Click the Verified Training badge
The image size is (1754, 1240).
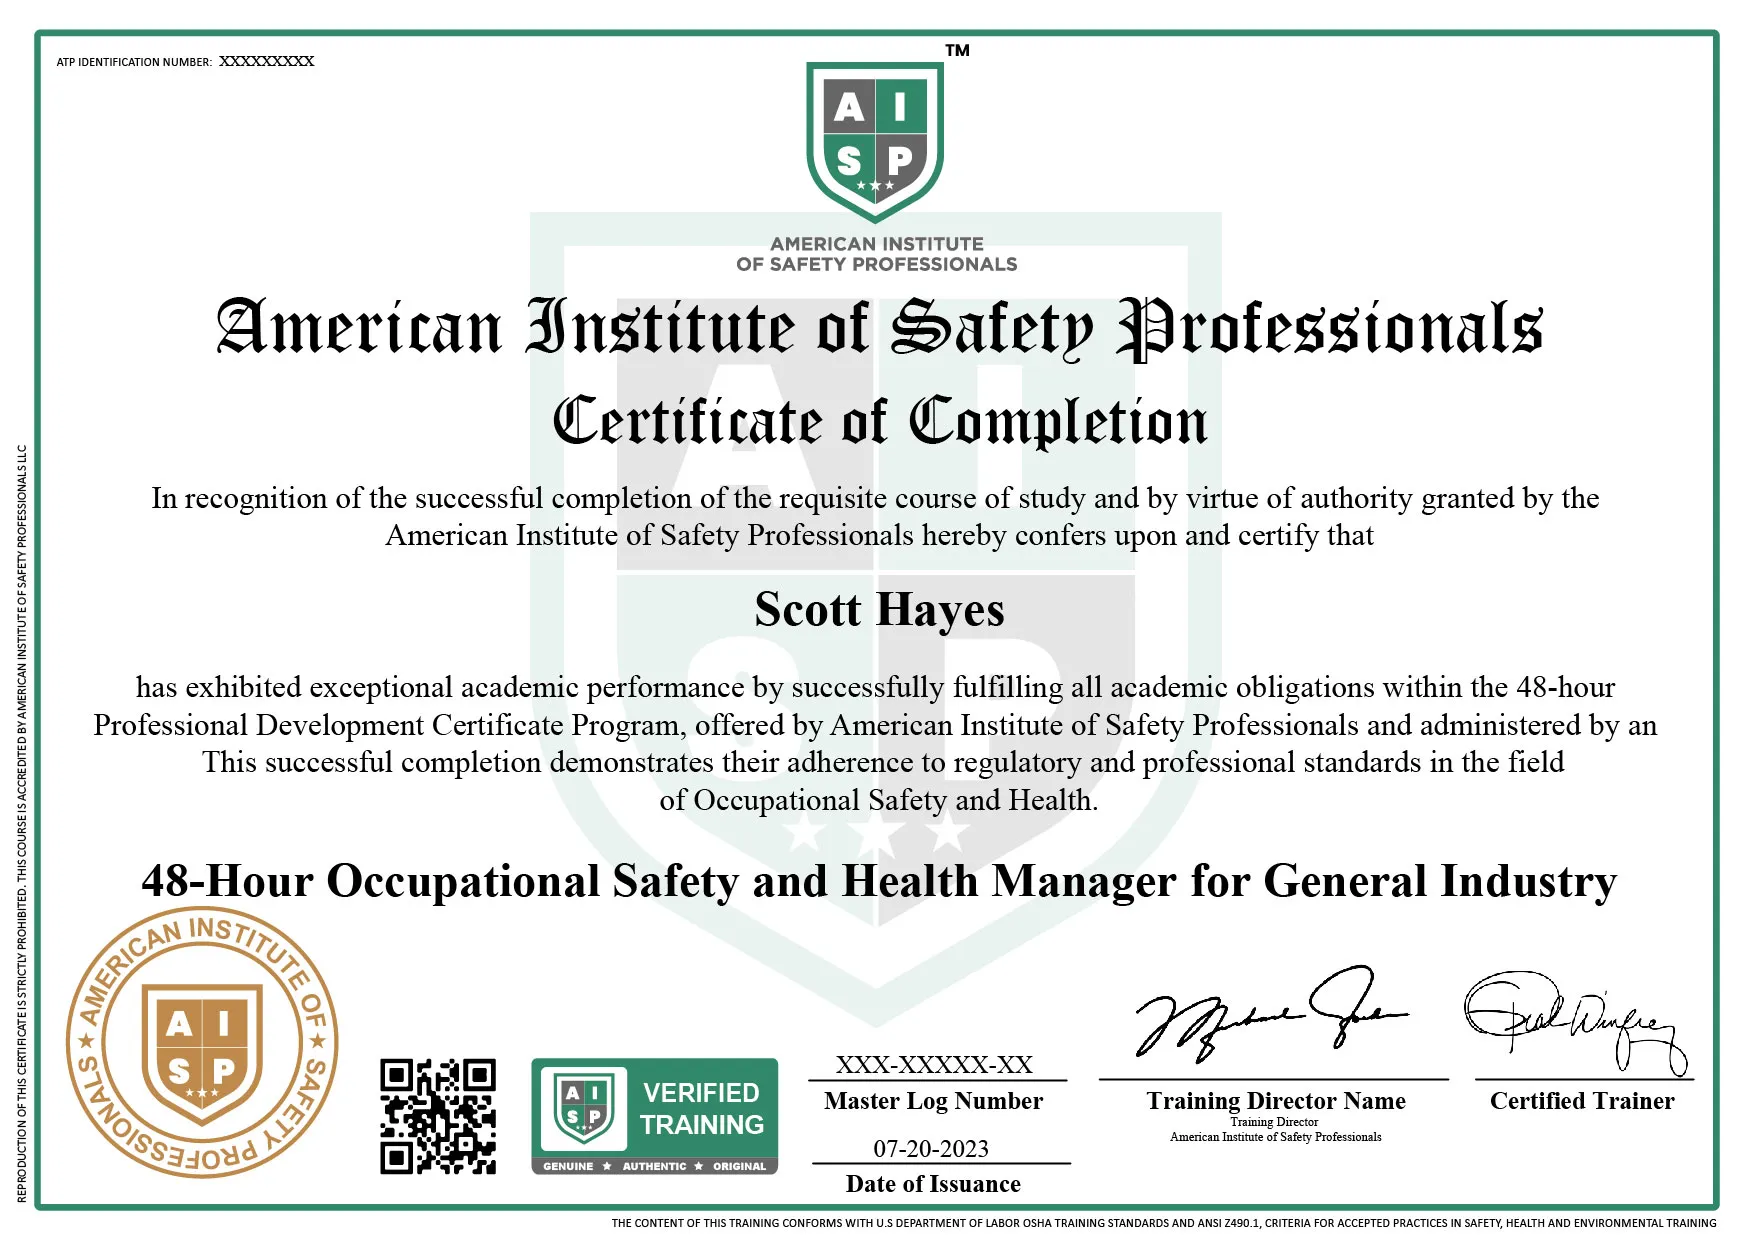point(654,1116)
